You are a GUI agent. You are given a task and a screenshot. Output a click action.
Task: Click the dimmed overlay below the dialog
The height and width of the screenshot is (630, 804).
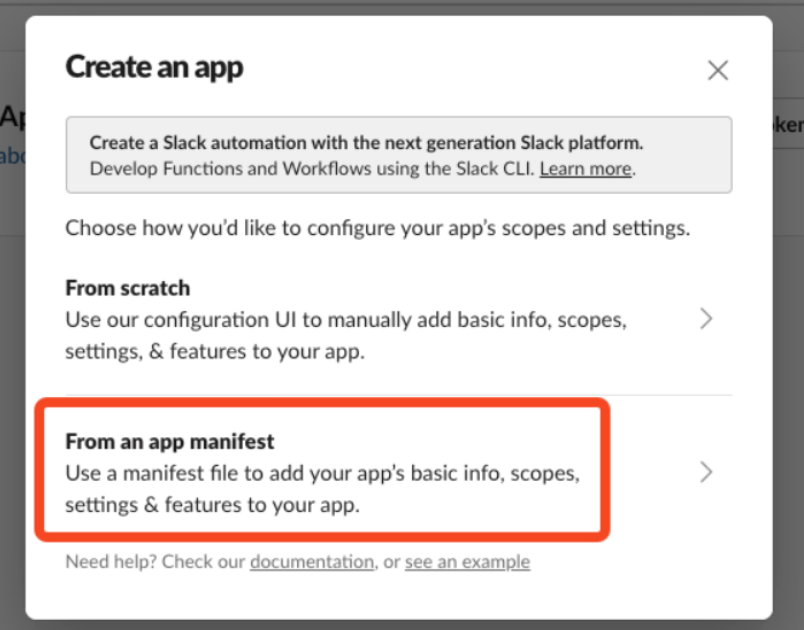pyautogui.click(x=400, y=624)
